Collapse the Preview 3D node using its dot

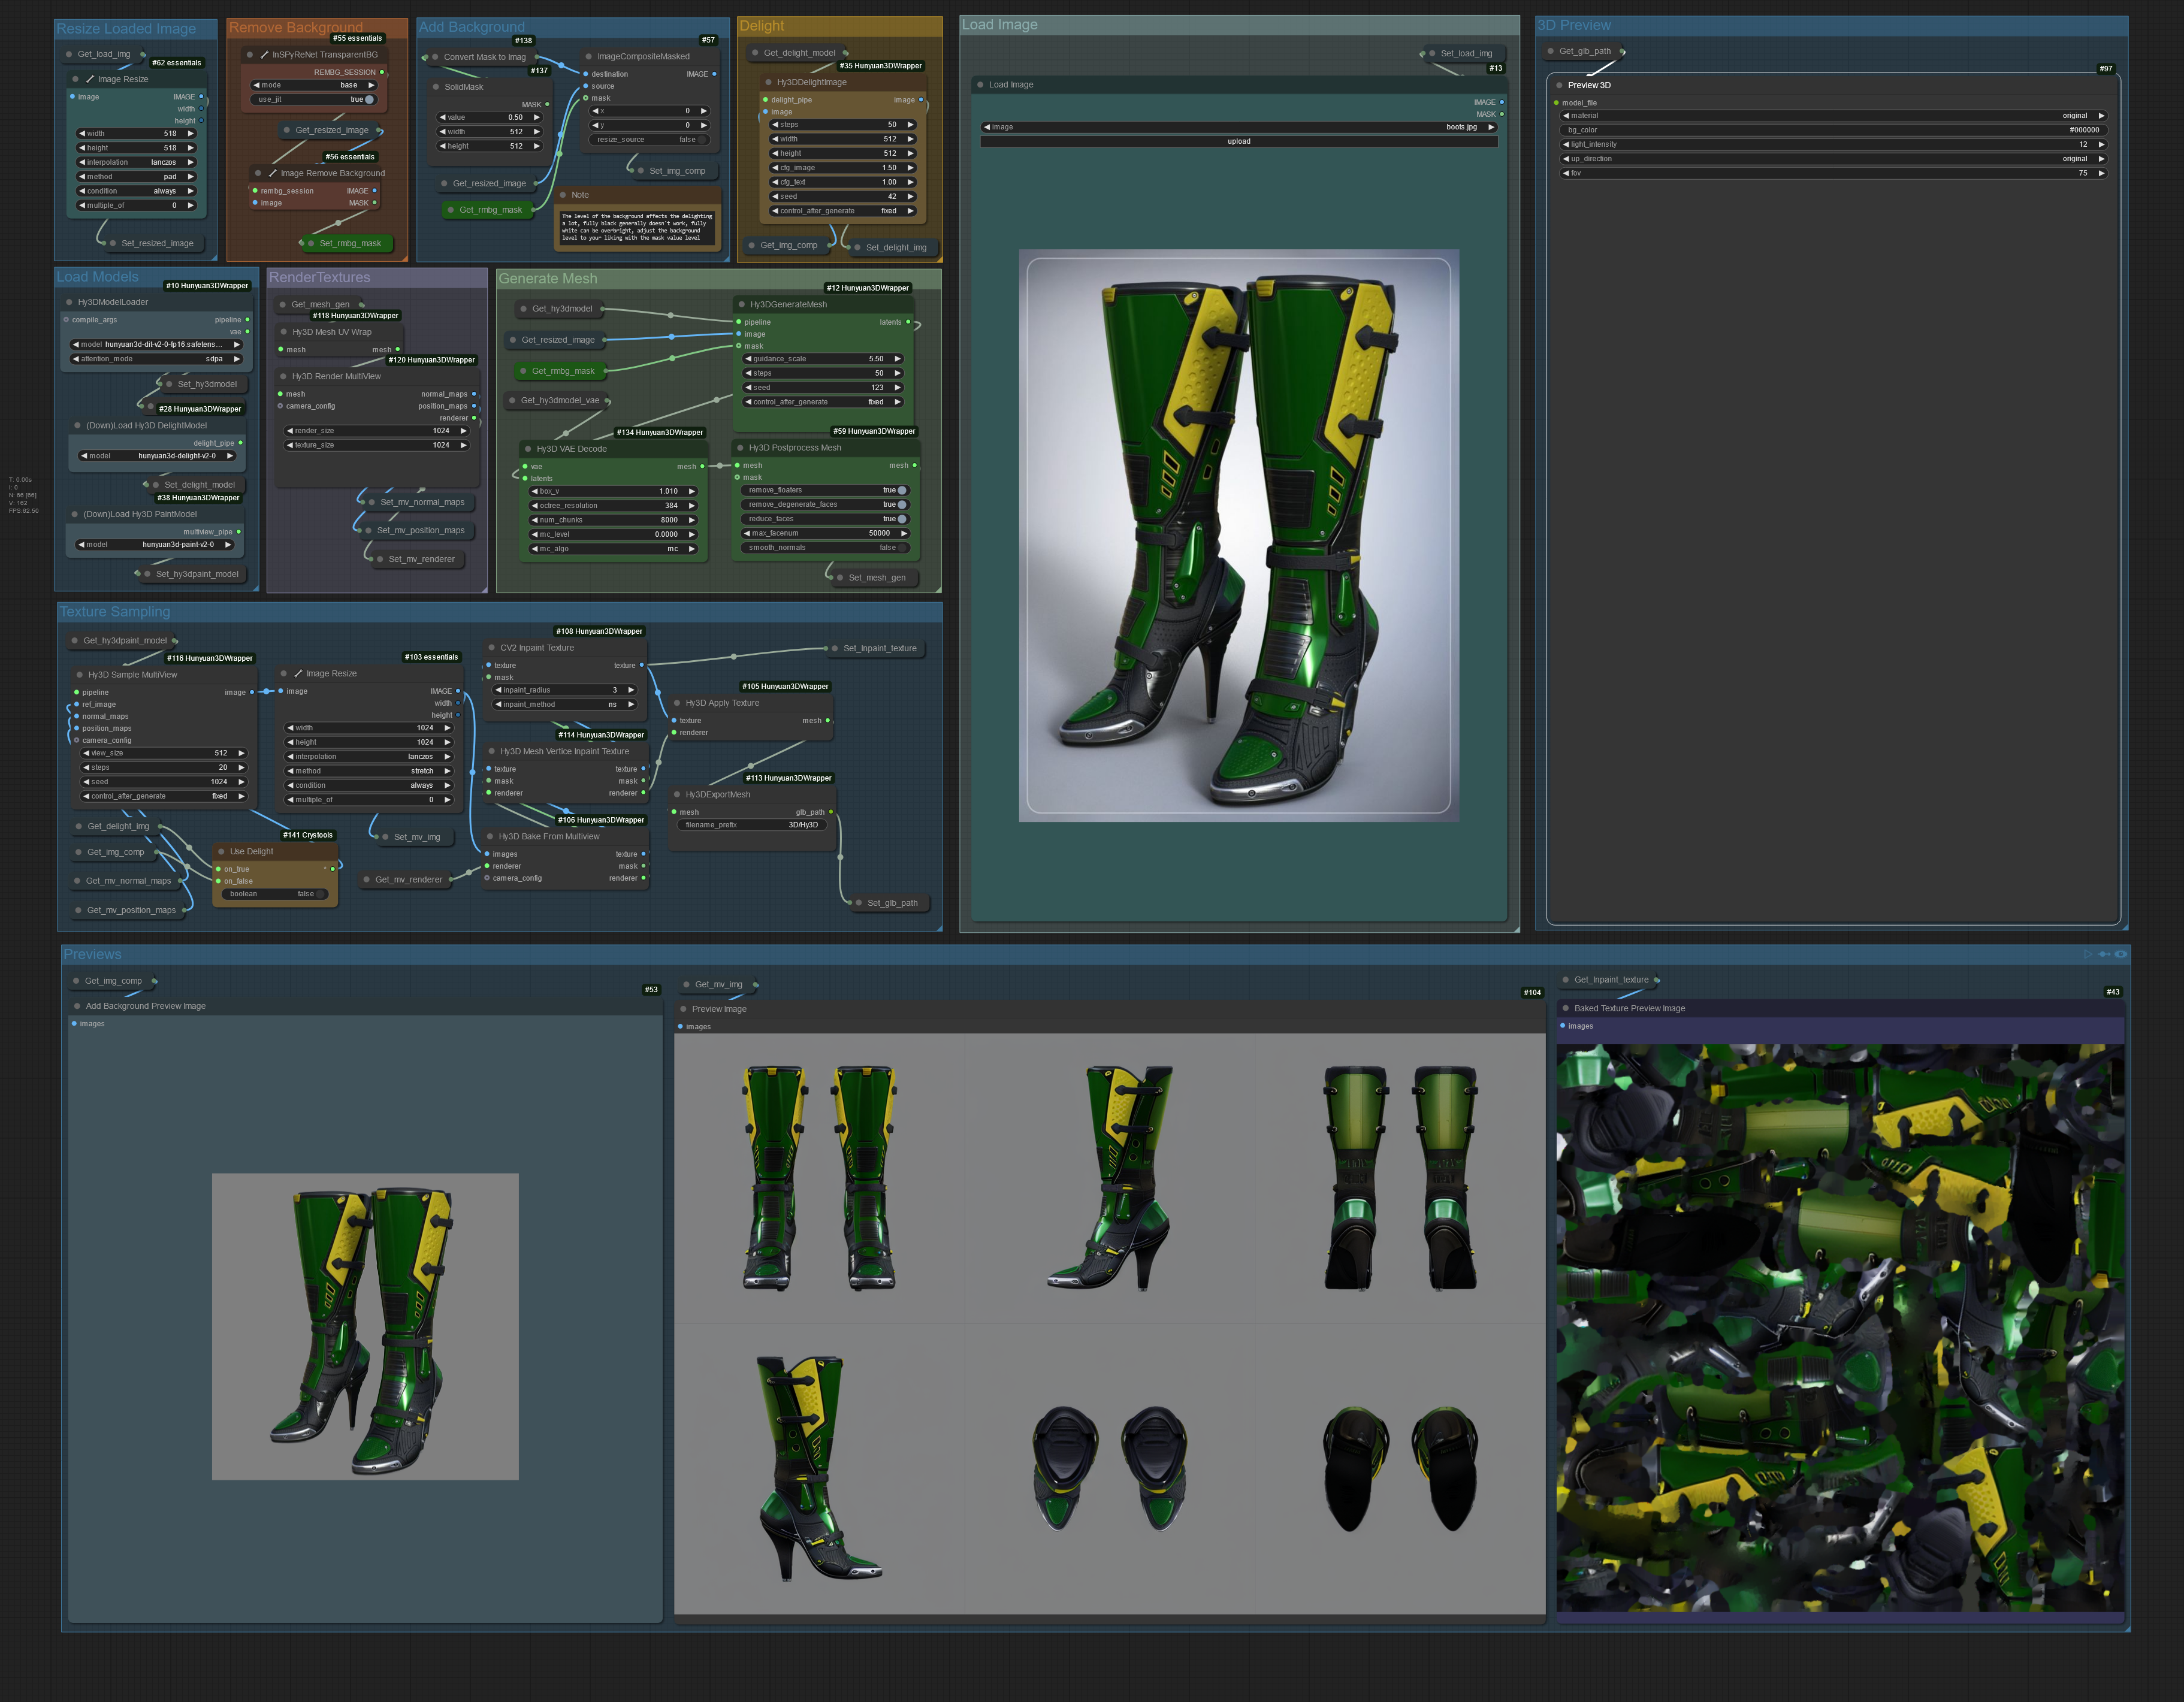1559,85
